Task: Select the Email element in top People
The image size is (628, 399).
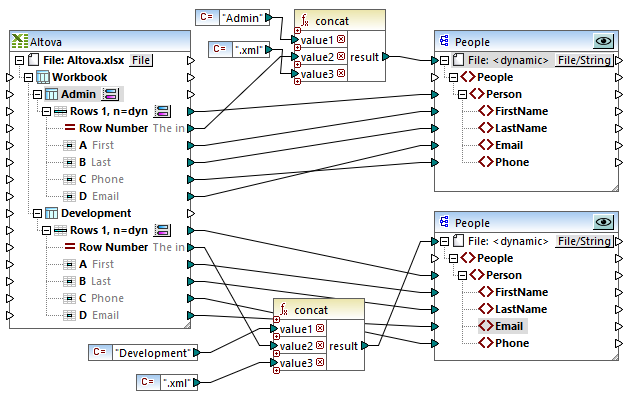Action: (x=509, y=145)
